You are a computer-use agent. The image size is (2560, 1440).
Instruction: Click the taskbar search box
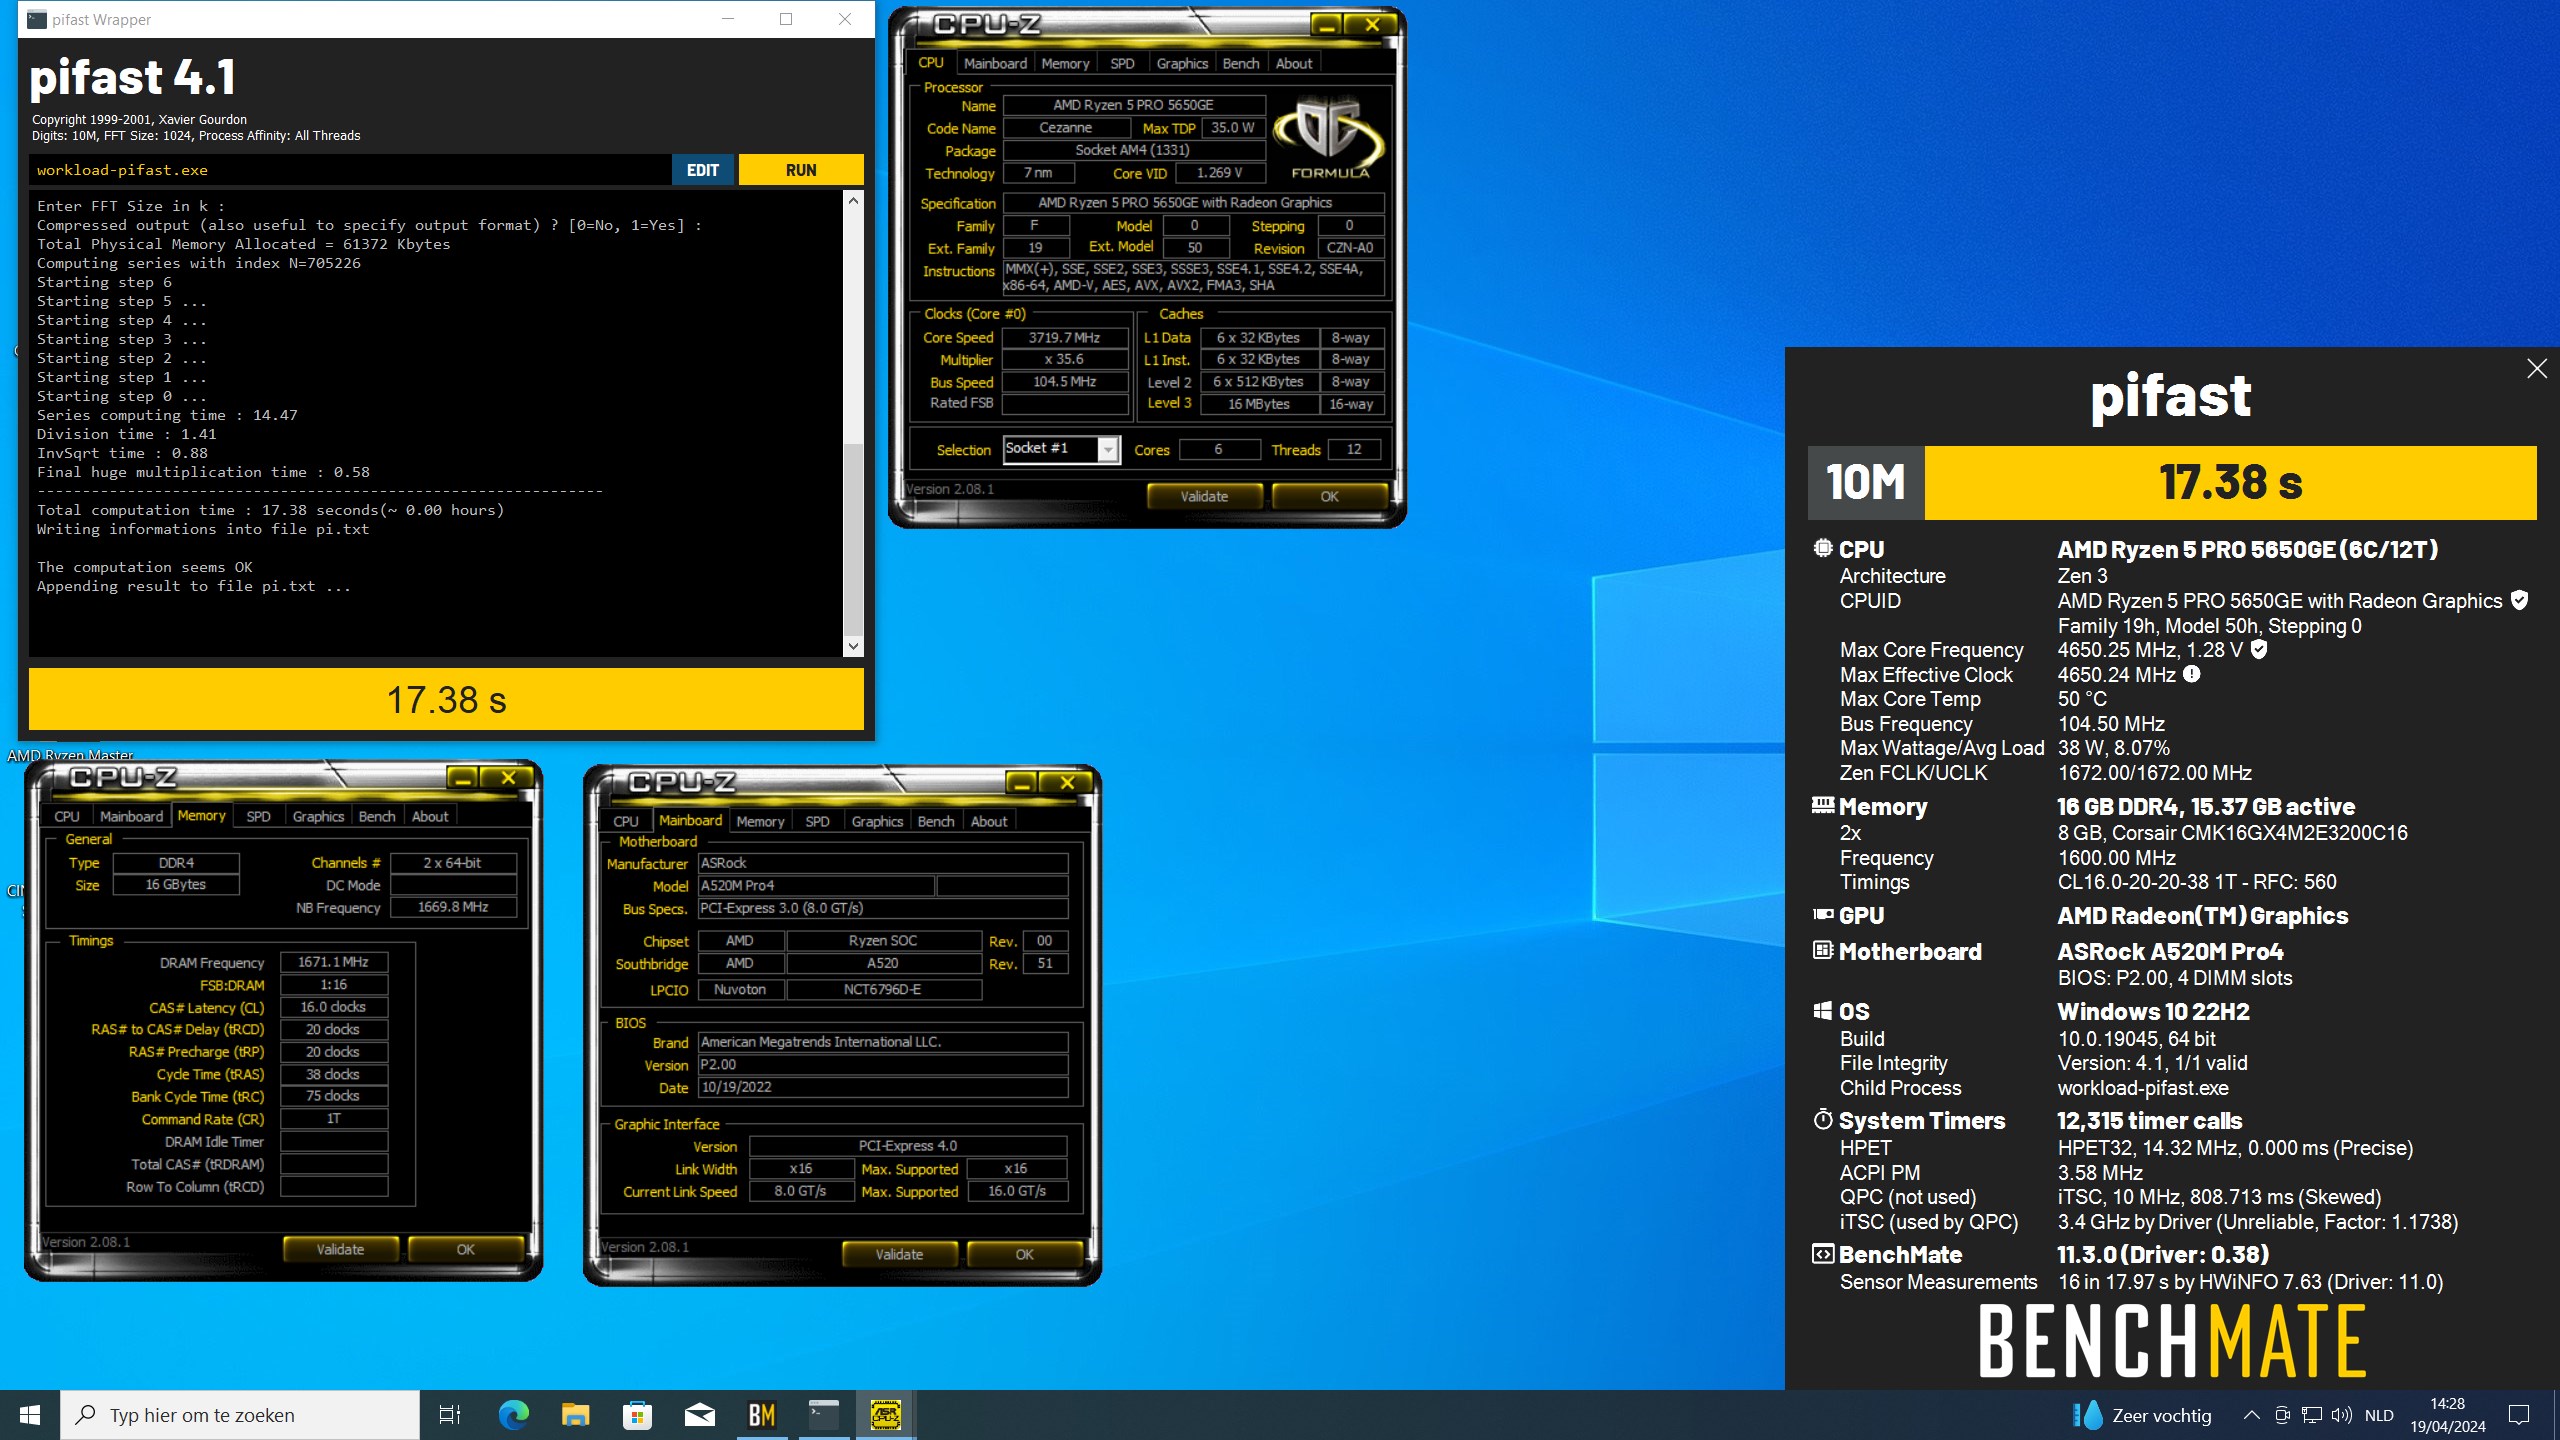pos(240,1415)
